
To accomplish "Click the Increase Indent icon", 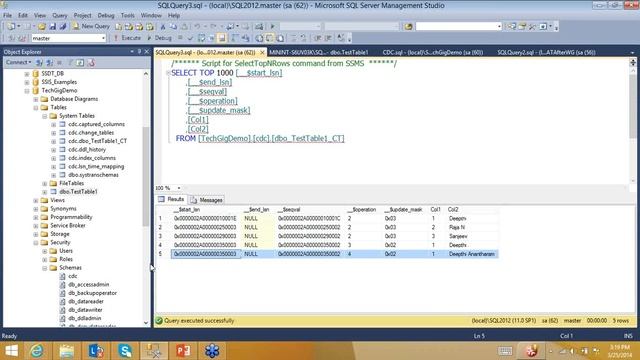I will pyautogui.click(x=328, y=38).
